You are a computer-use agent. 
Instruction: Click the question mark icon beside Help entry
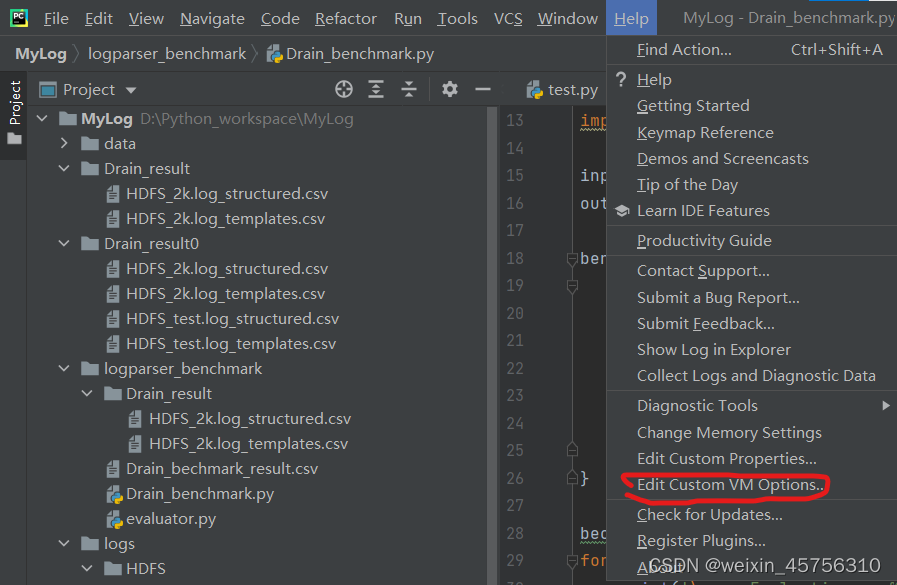622,79
